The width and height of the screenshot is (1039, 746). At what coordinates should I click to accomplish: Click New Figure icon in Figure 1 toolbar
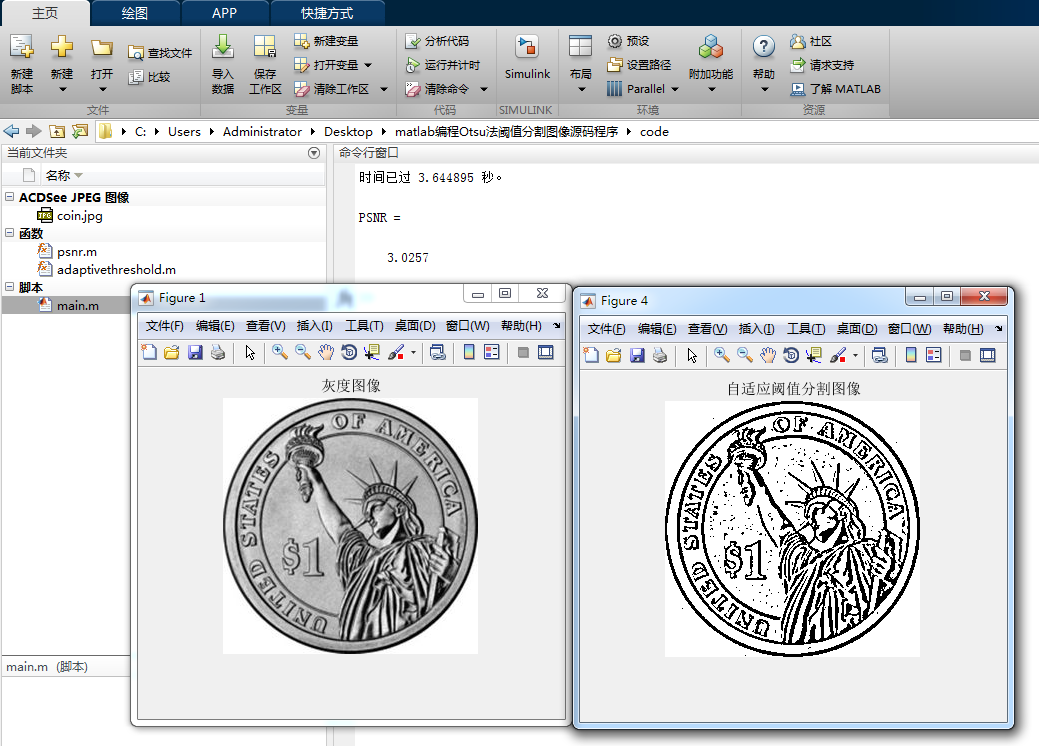[149, 352]
